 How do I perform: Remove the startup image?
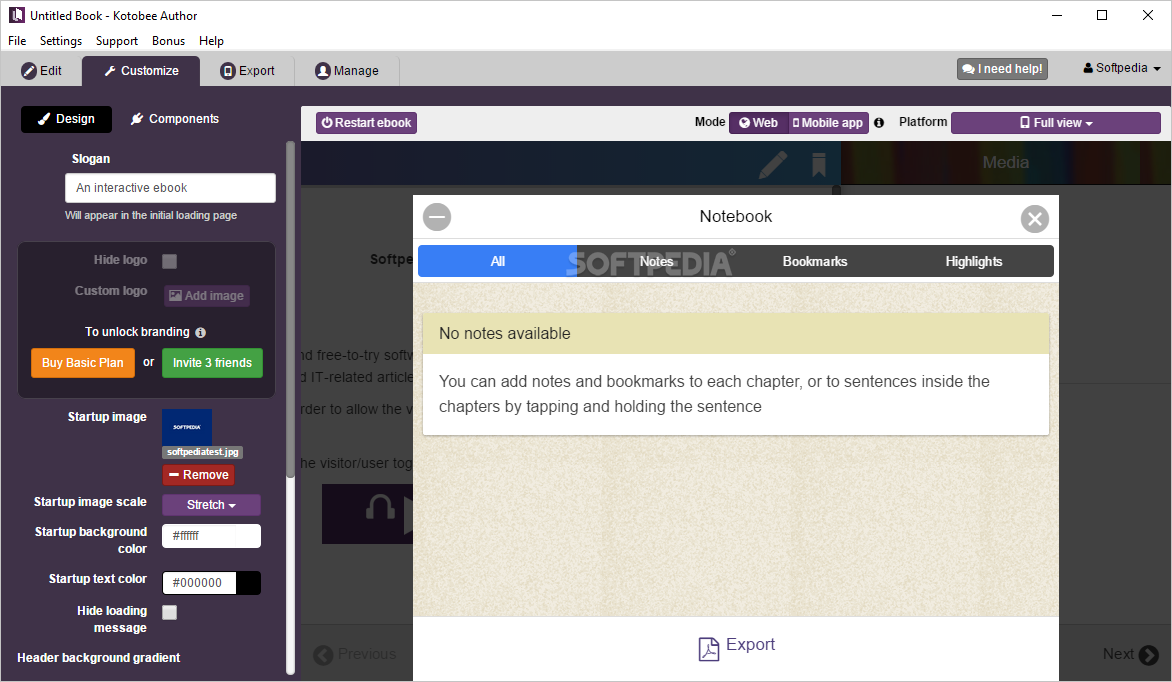tap(199, 475)
